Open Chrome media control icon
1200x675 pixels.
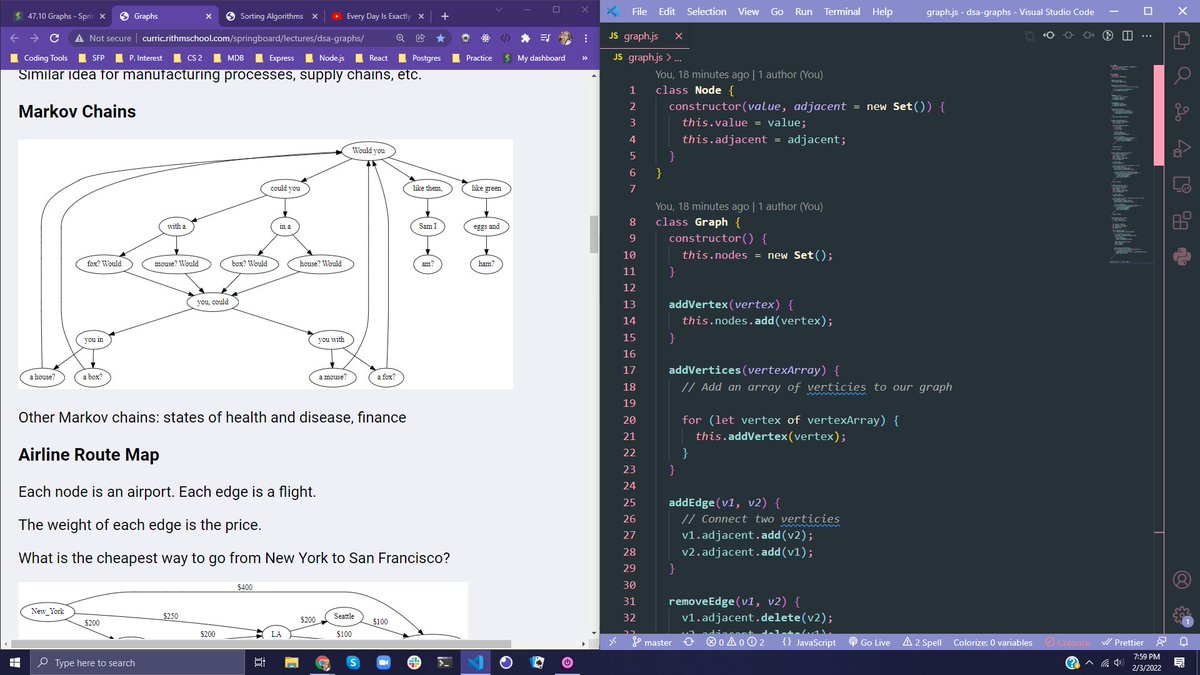(545, 38)
